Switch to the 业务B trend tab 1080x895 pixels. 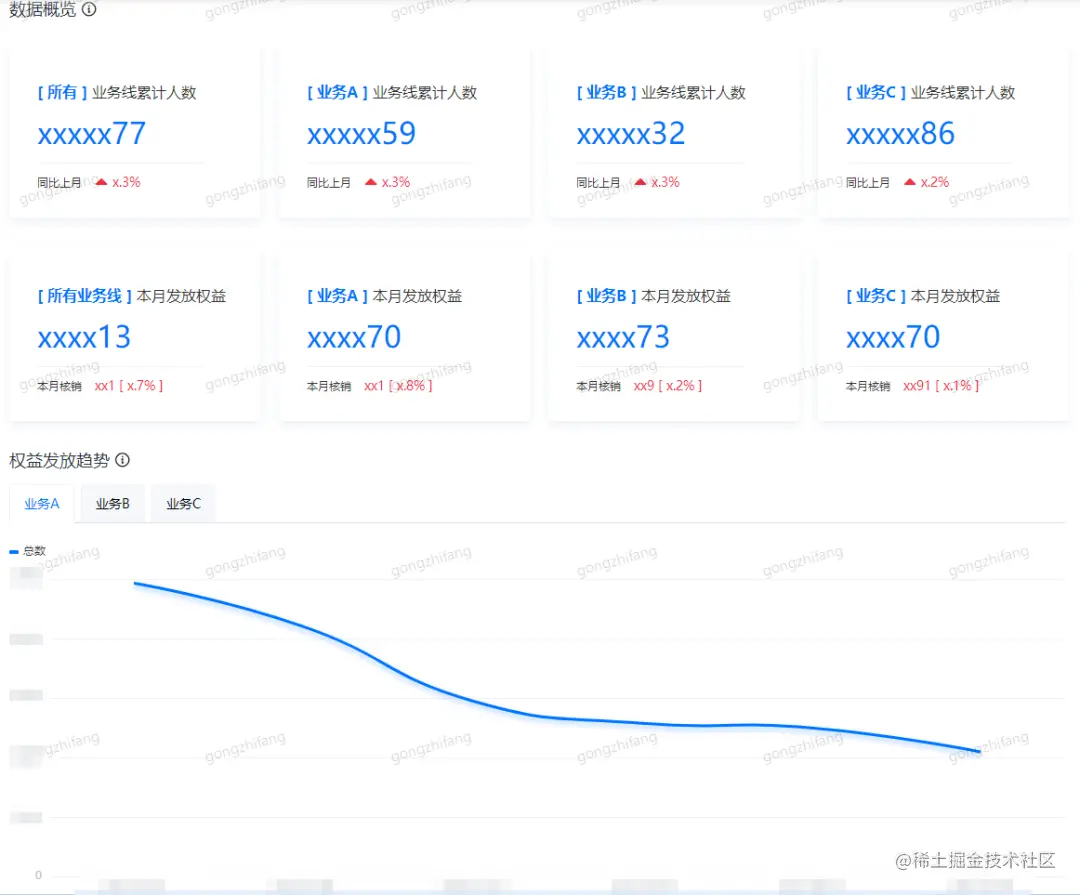(x=112, y=504)
